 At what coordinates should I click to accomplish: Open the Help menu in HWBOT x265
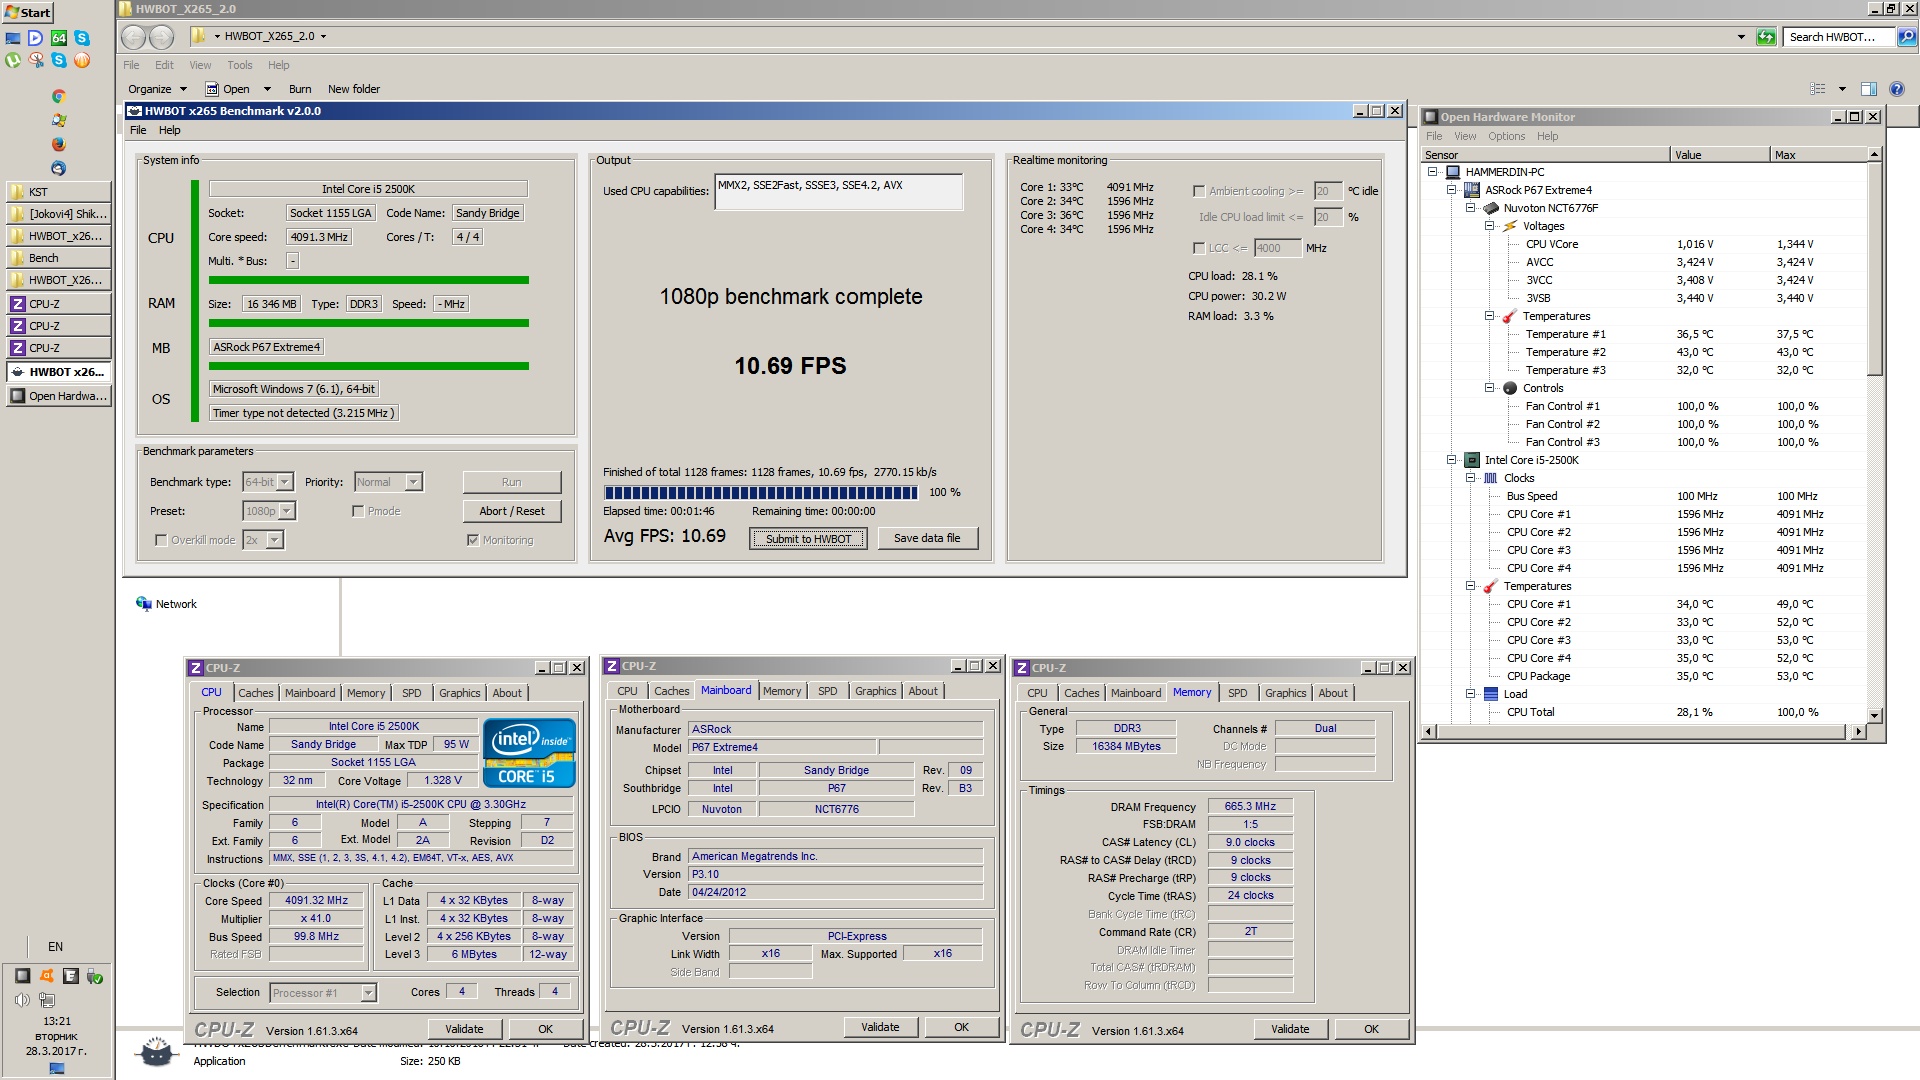click(170, 130)
